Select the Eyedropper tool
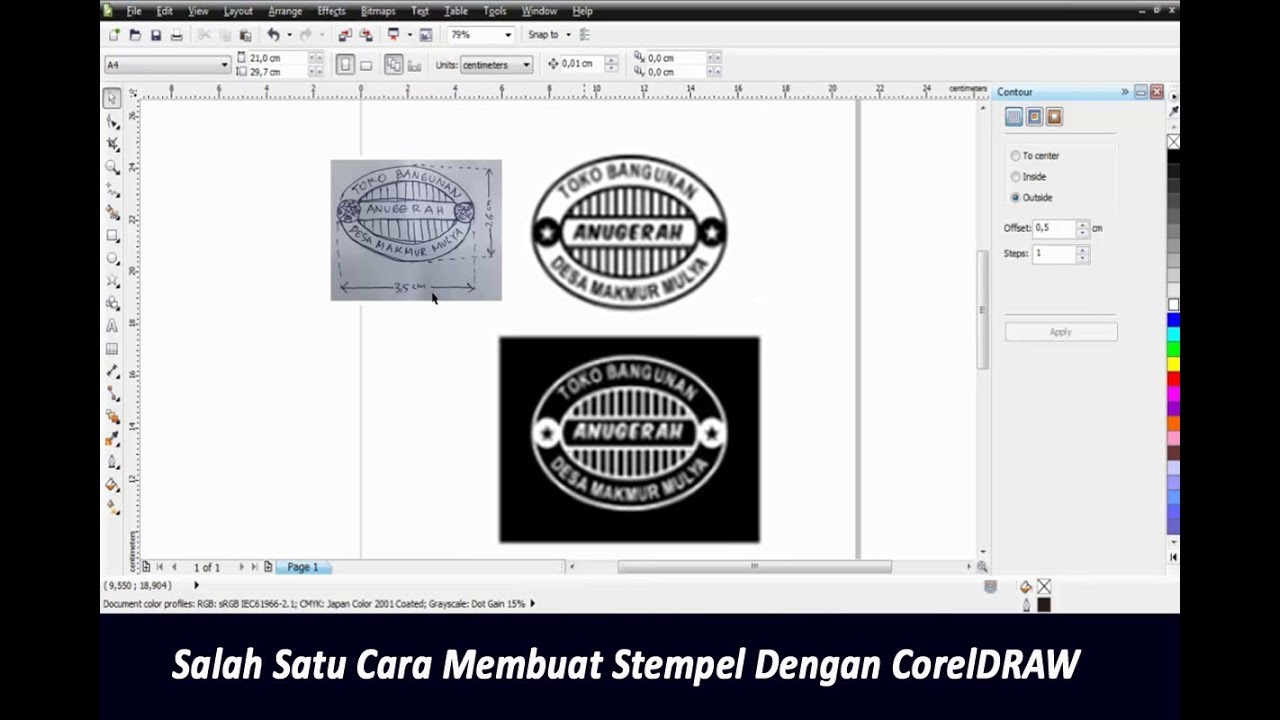 112,440
